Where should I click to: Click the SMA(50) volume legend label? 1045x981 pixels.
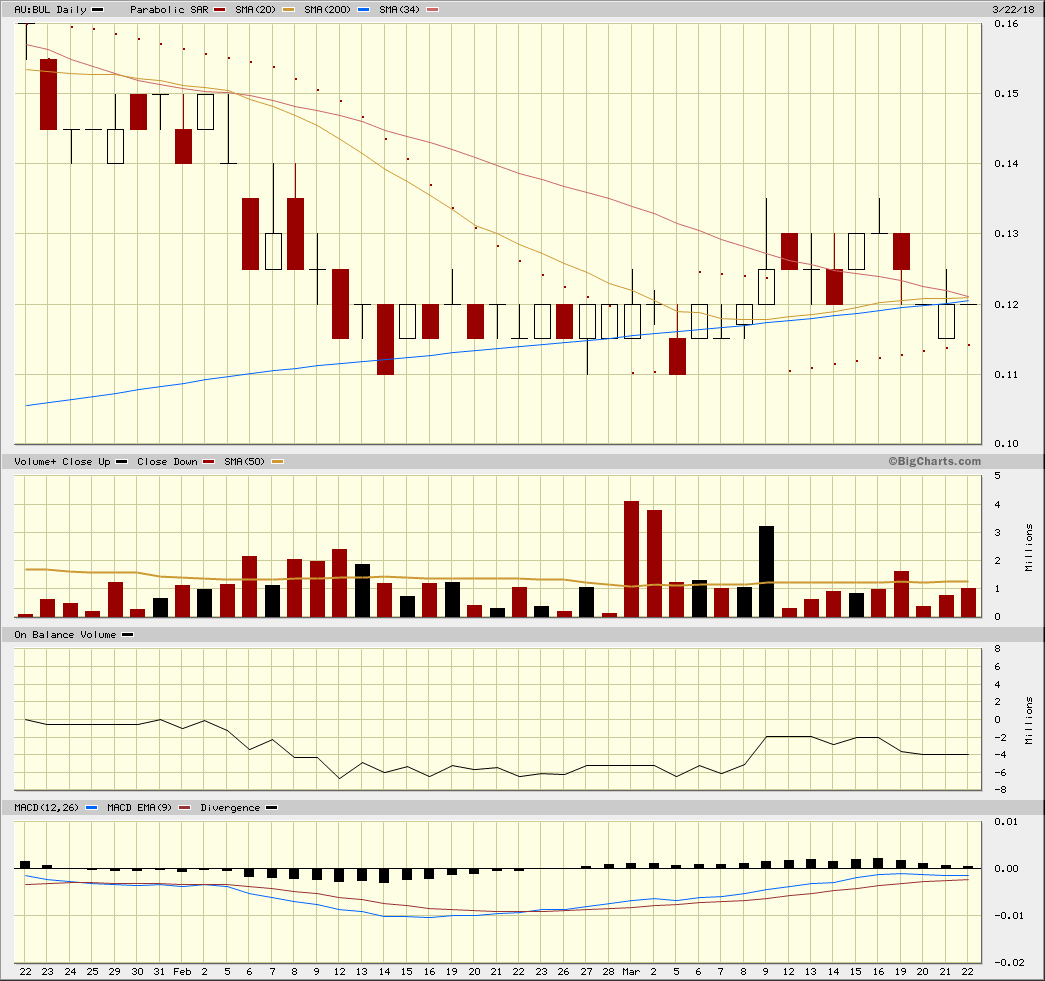click(245, 462)
